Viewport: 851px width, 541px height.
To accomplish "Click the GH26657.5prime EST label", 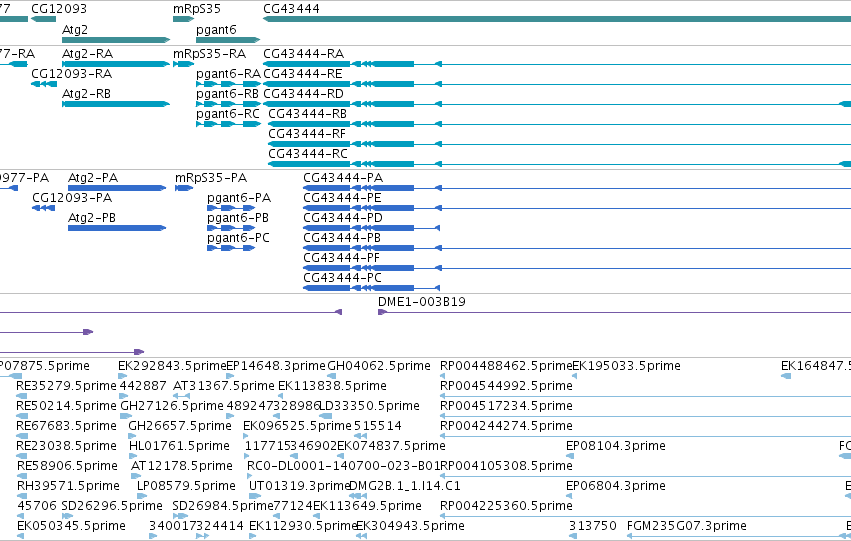I will [x=180, y=427].
